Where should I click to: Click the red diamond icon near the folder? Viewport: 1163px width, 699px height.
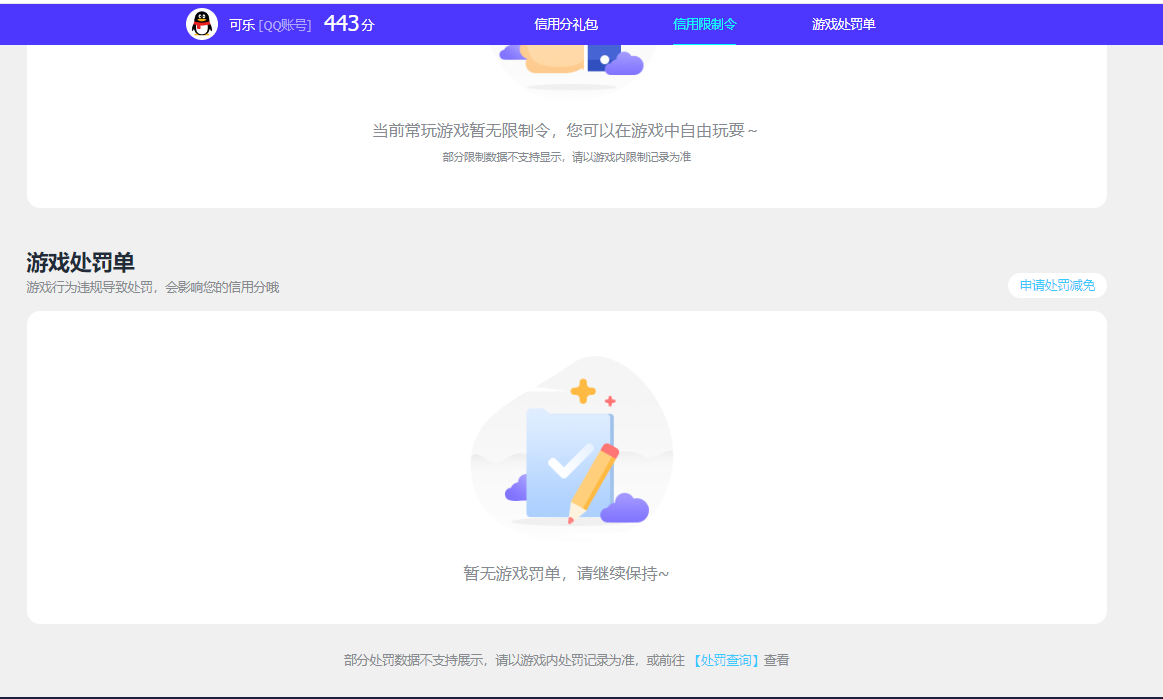point(610,400)
